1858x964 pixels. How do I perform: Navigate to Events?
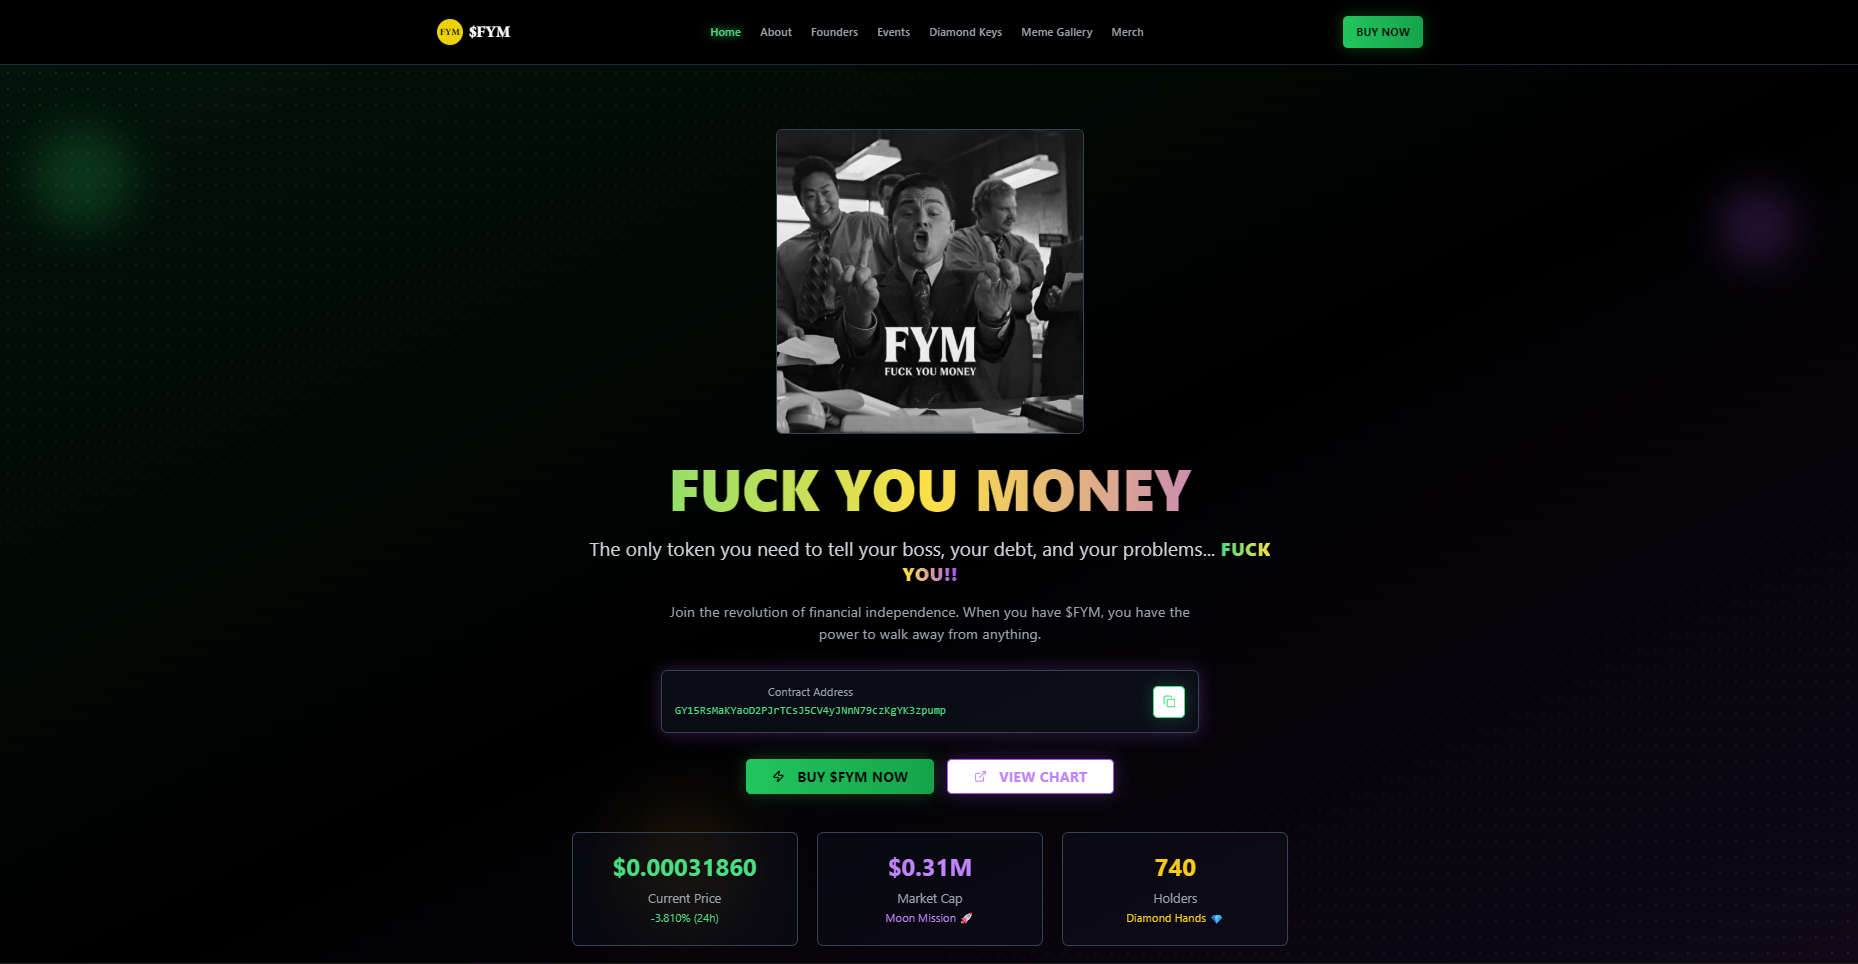click(x=893, y=32)
